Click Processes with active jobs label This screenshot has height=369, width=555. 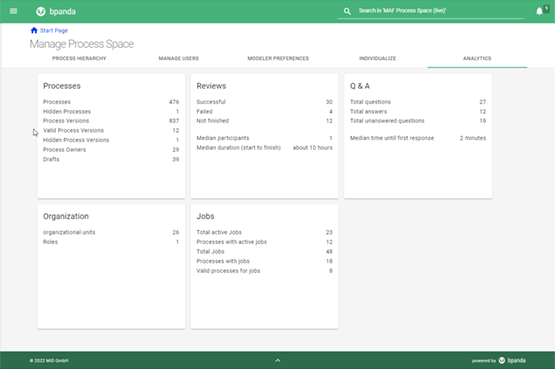pyautogui.click(x=231, y=242)
